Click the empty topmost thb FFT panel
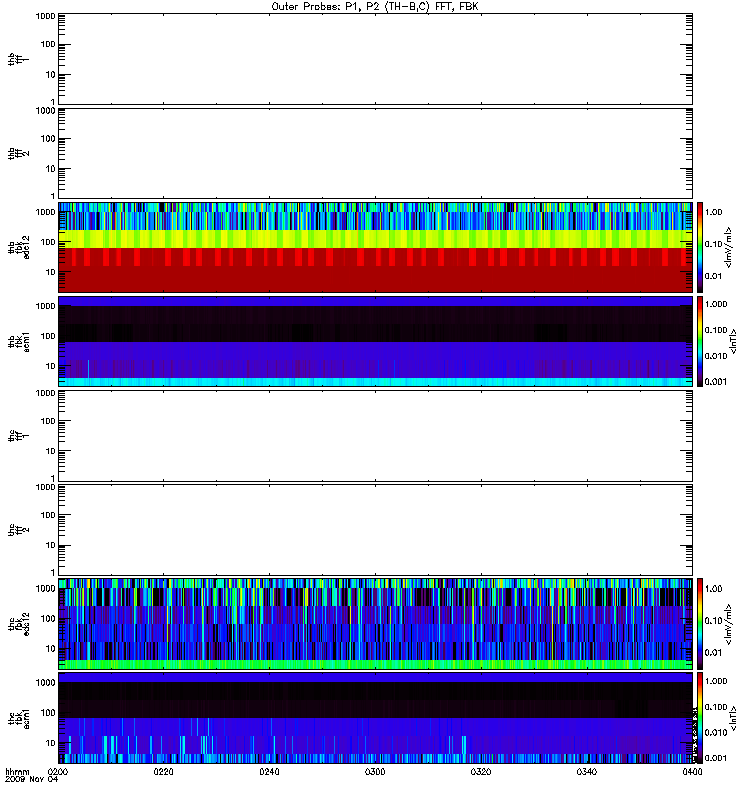The image size is (750, 800). (x=375, y=59)
